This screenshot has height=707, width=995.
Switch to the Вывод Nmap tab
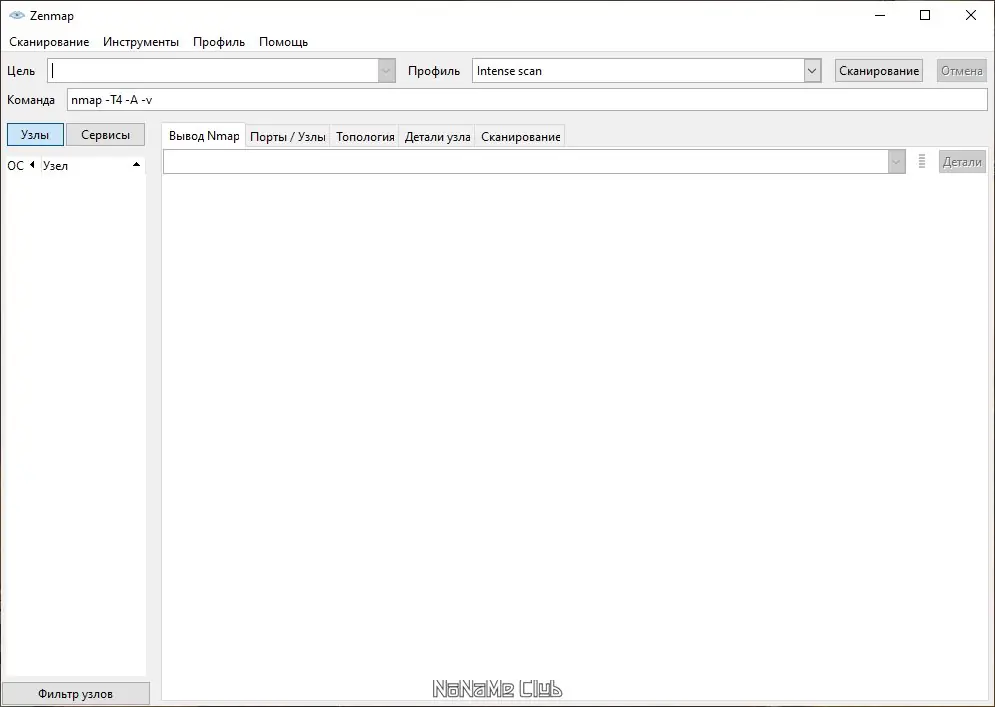(x=204, y=136)
